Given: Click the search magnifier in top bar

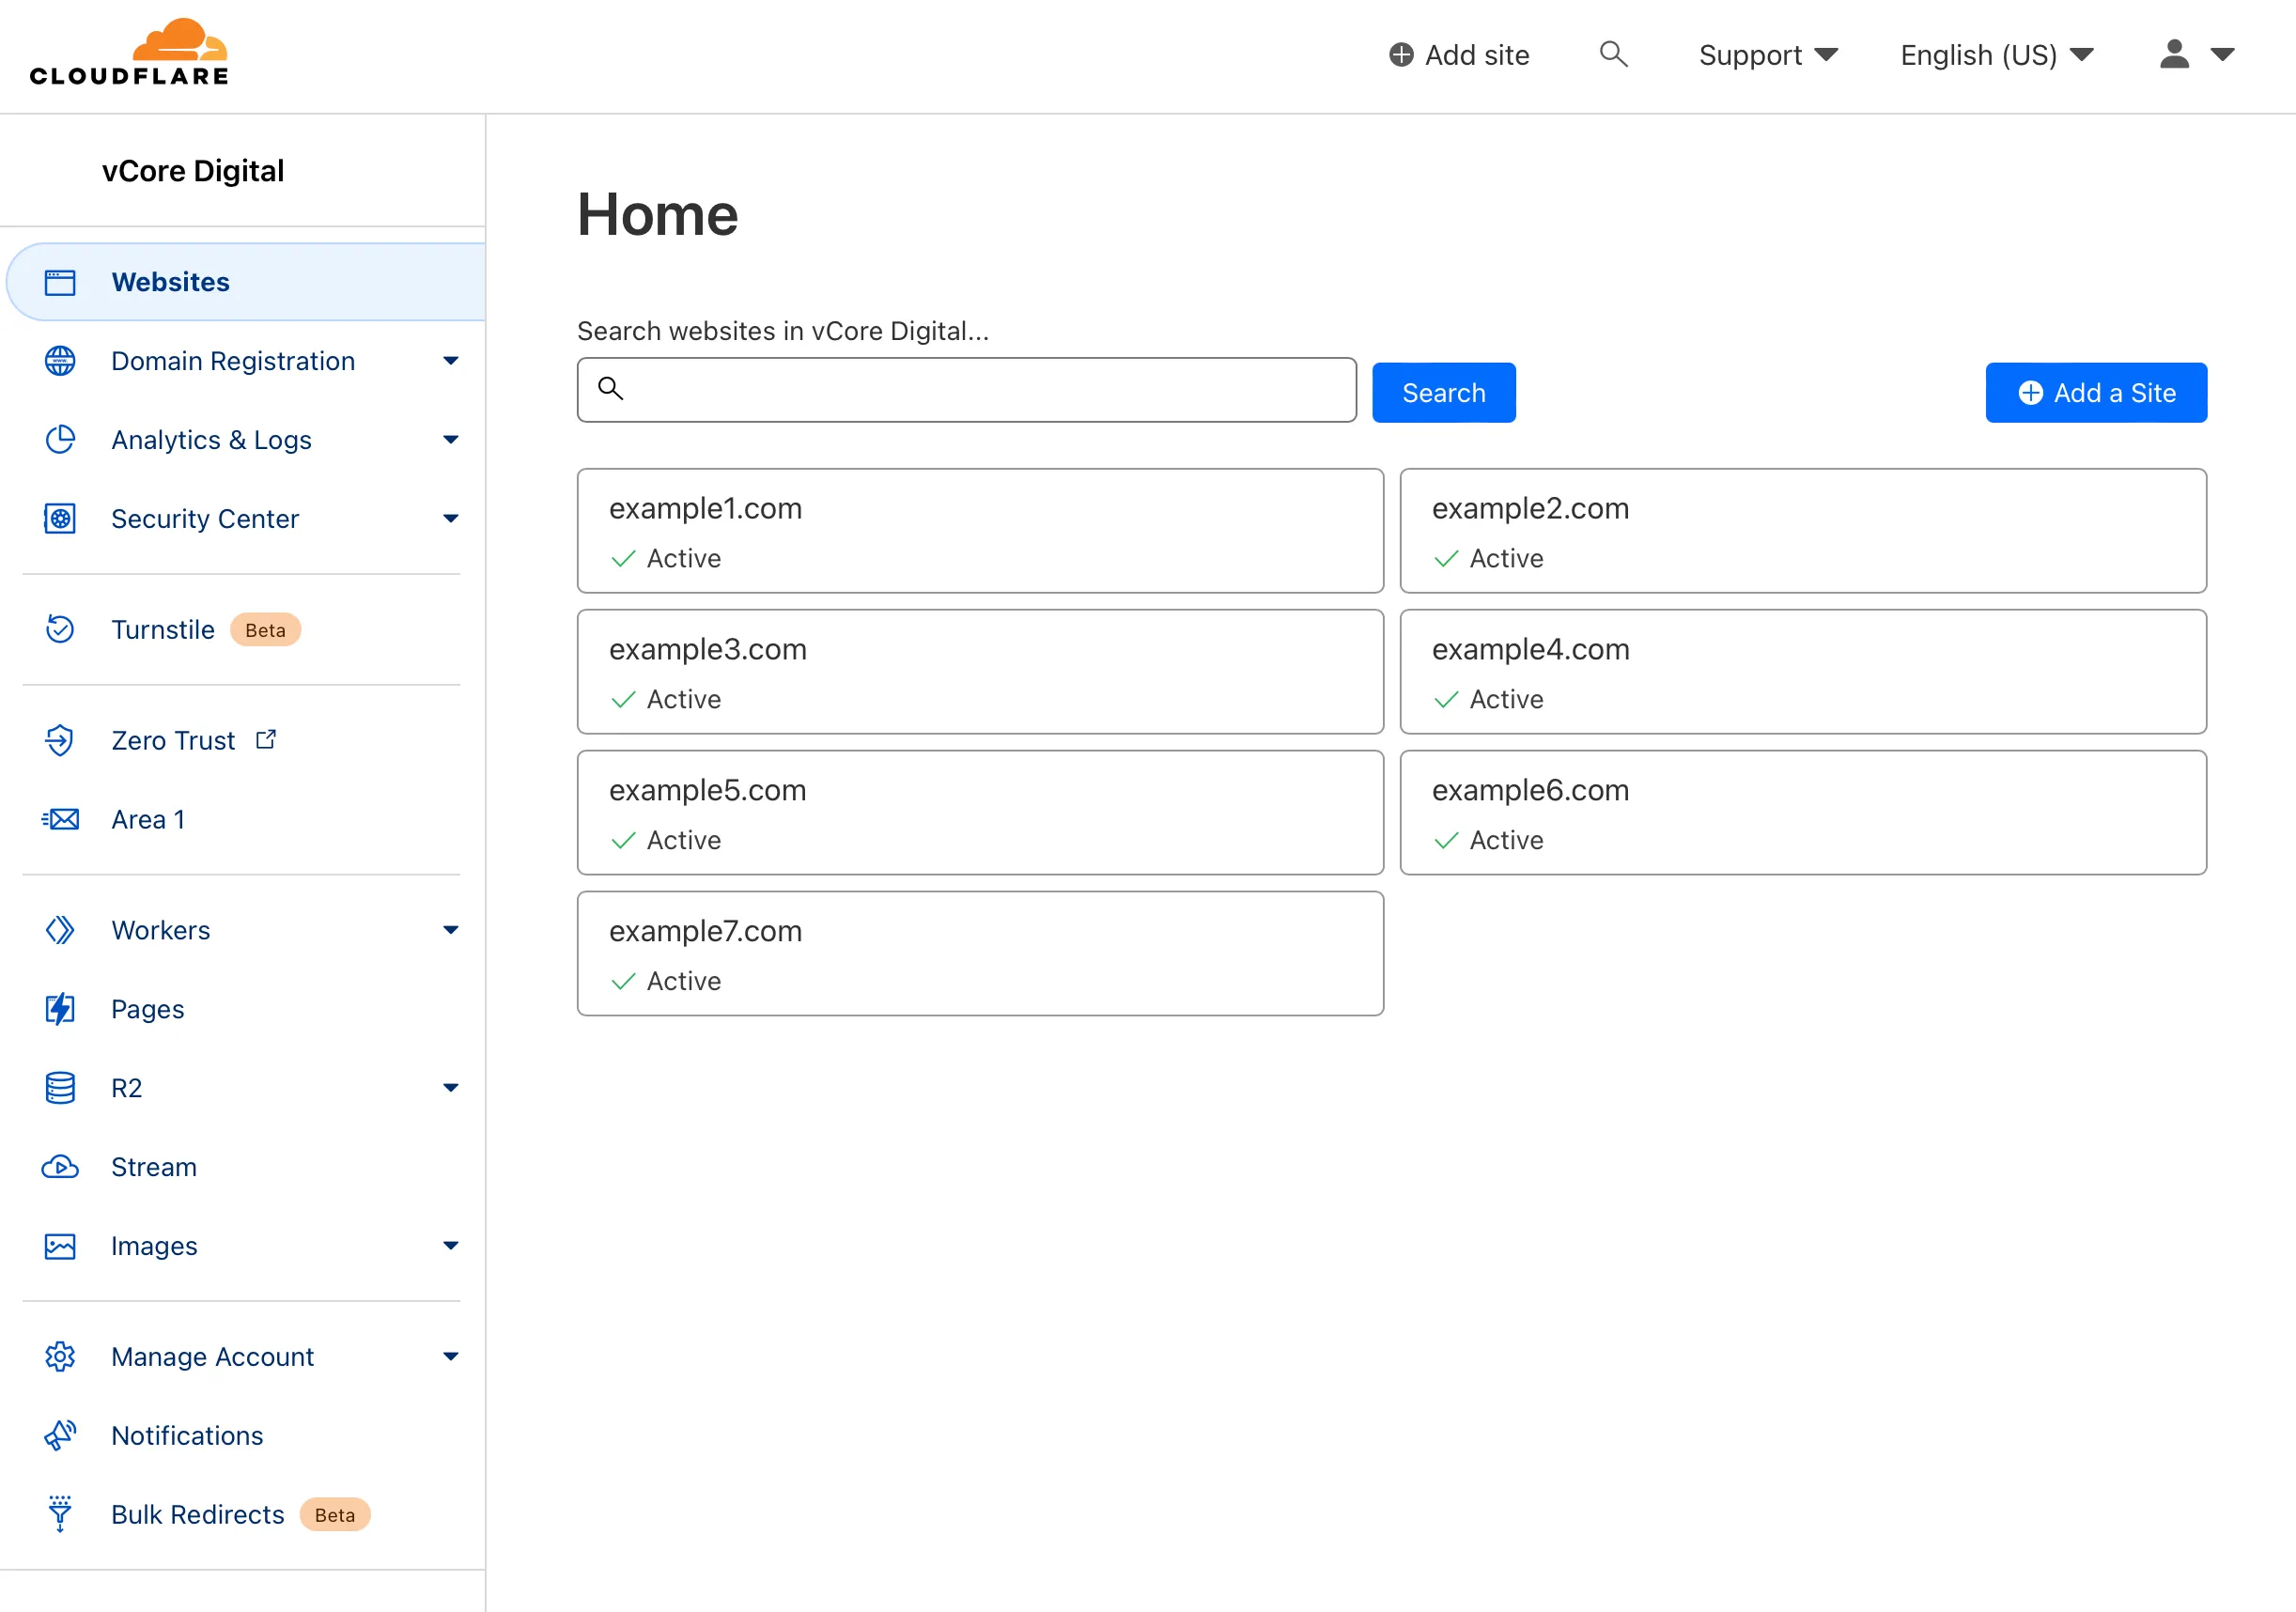Looking at the screenshot, I should [1613, 54].
